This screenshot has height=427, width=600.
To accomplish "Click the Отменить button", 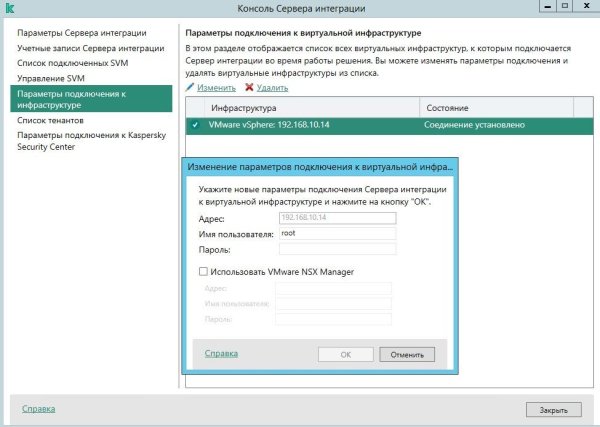I will tap(407, 354).
